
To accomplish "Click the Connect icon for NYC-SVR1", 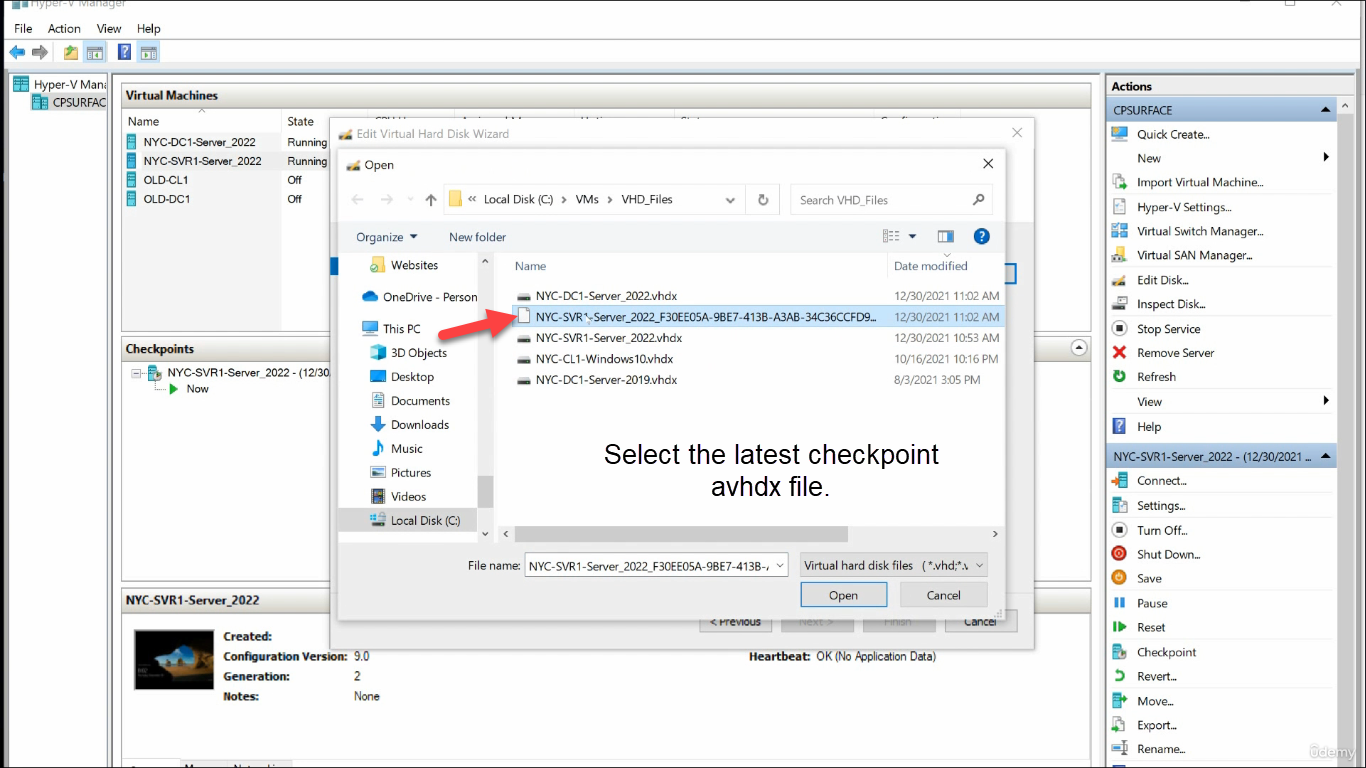I will coord(1119,481).
